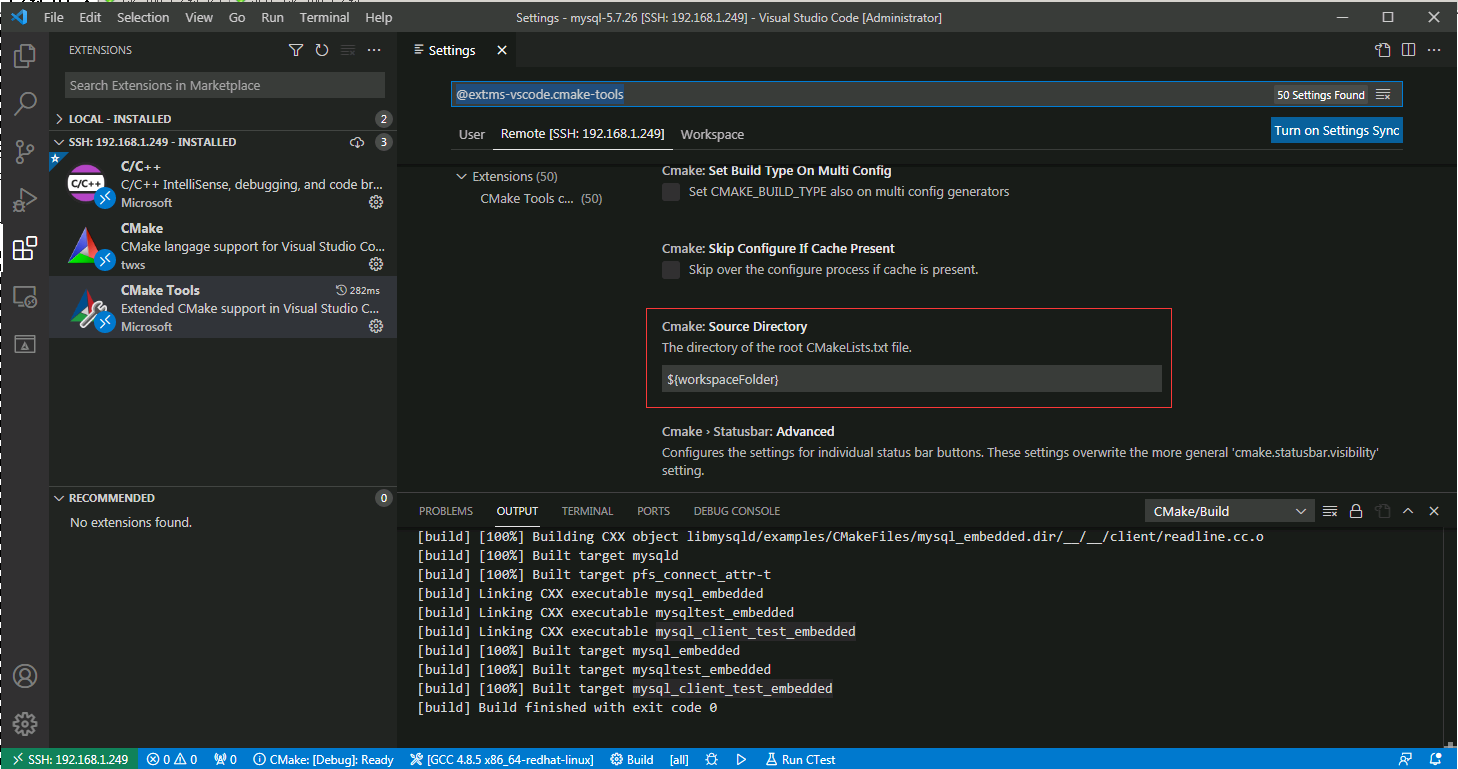This screenshot has height=769, width=1458.
Task: Click forwarded ports indicator in status bar
Action: pyautogui.click(x=225, y=760)
